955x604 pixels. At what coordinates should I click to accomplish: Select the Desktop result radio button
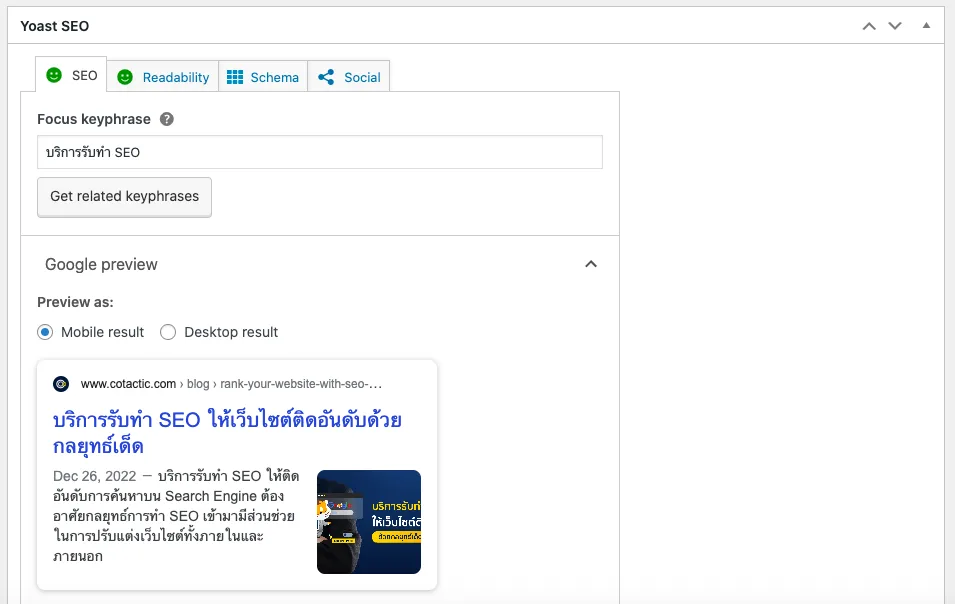(167, 332)
